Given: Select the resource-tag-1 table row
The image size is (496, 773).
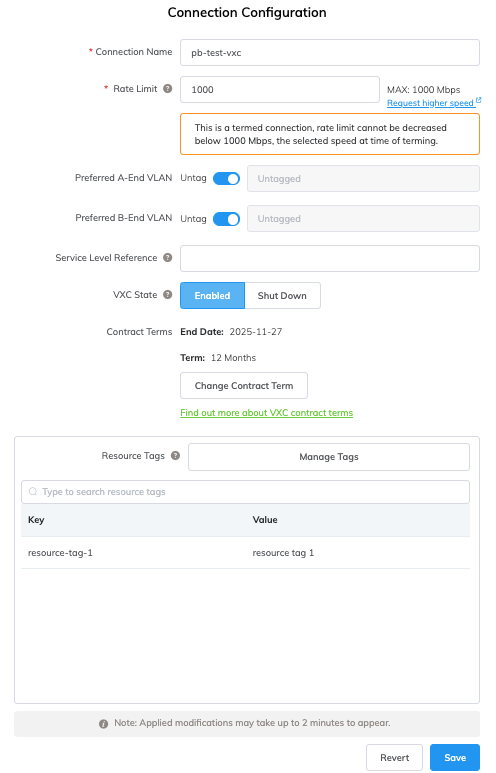Looking at the screenshot, I should pos(246,553).
